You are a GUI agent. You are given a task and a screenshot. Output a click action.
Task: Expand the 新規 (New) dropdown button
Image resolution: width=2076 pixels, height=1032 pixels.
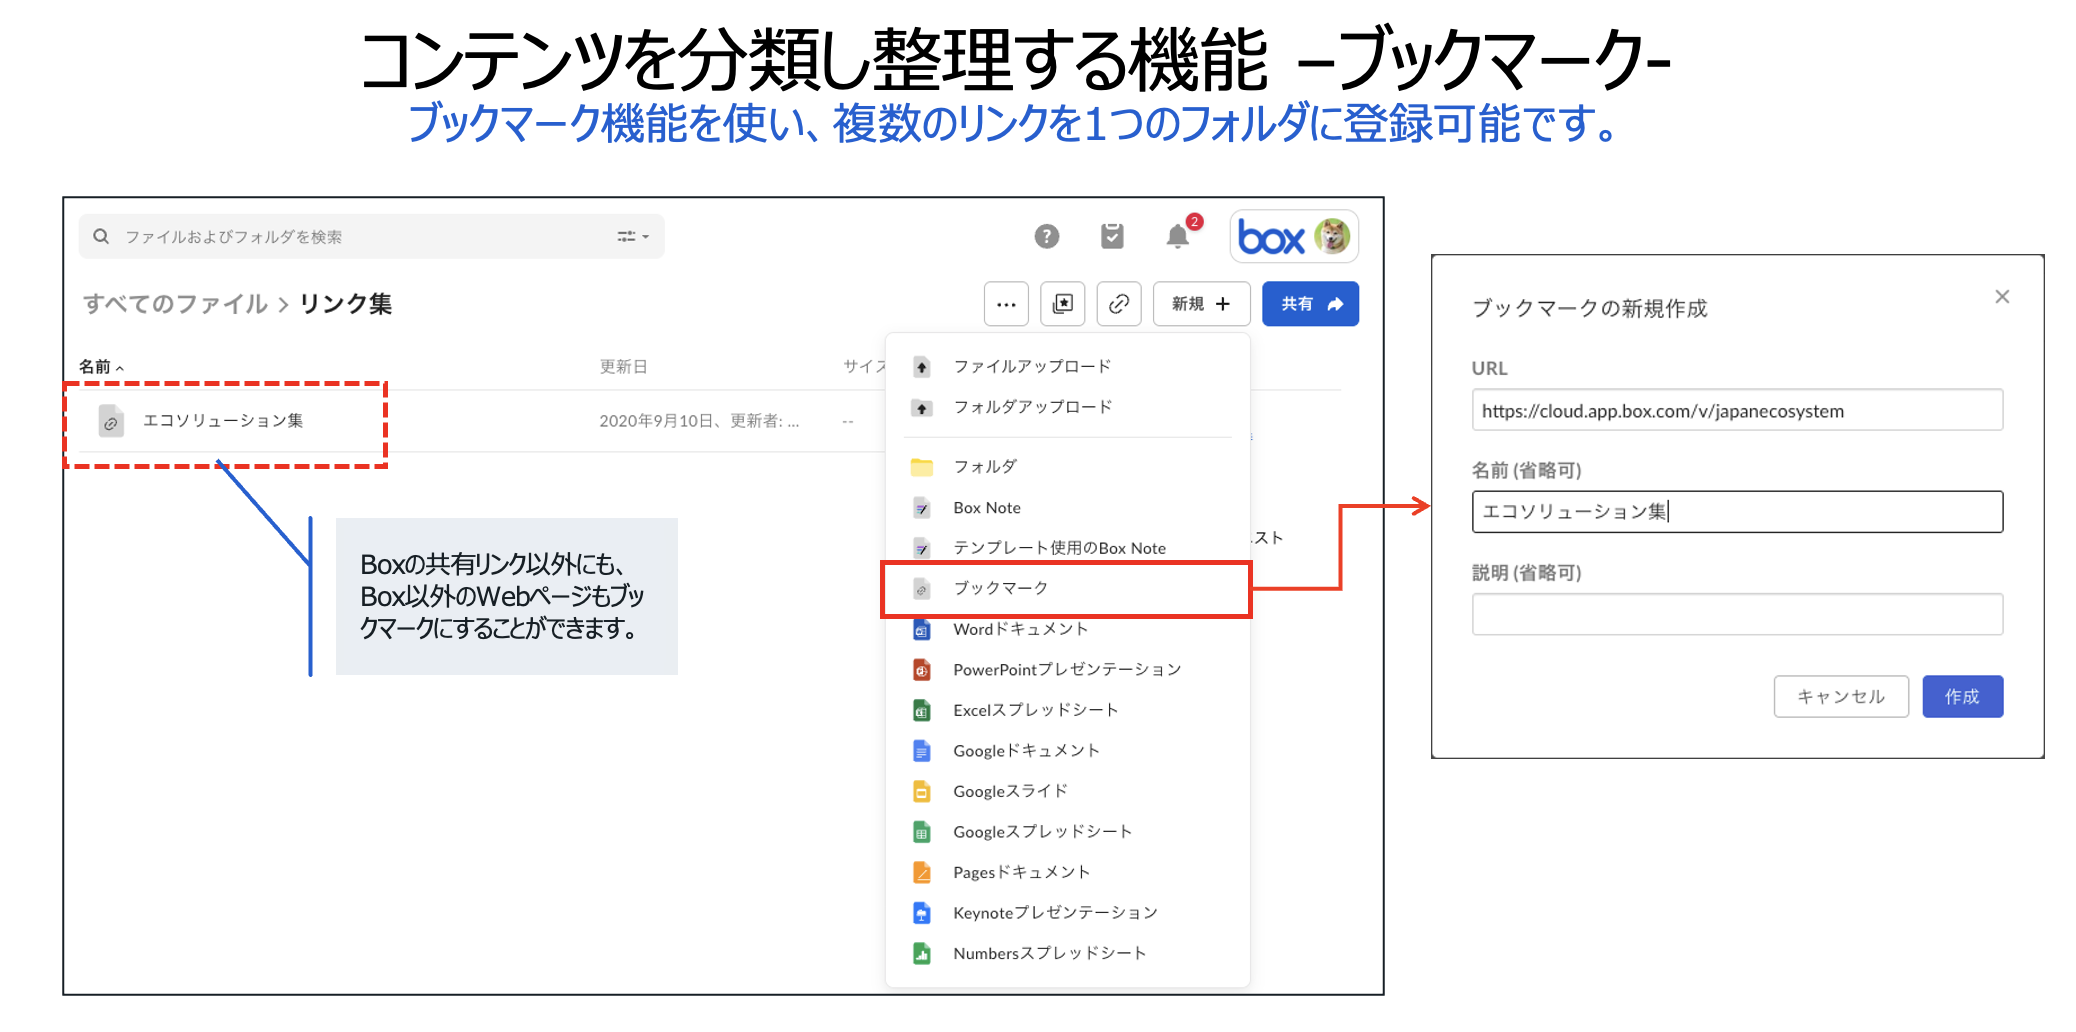pos(1201,304)
